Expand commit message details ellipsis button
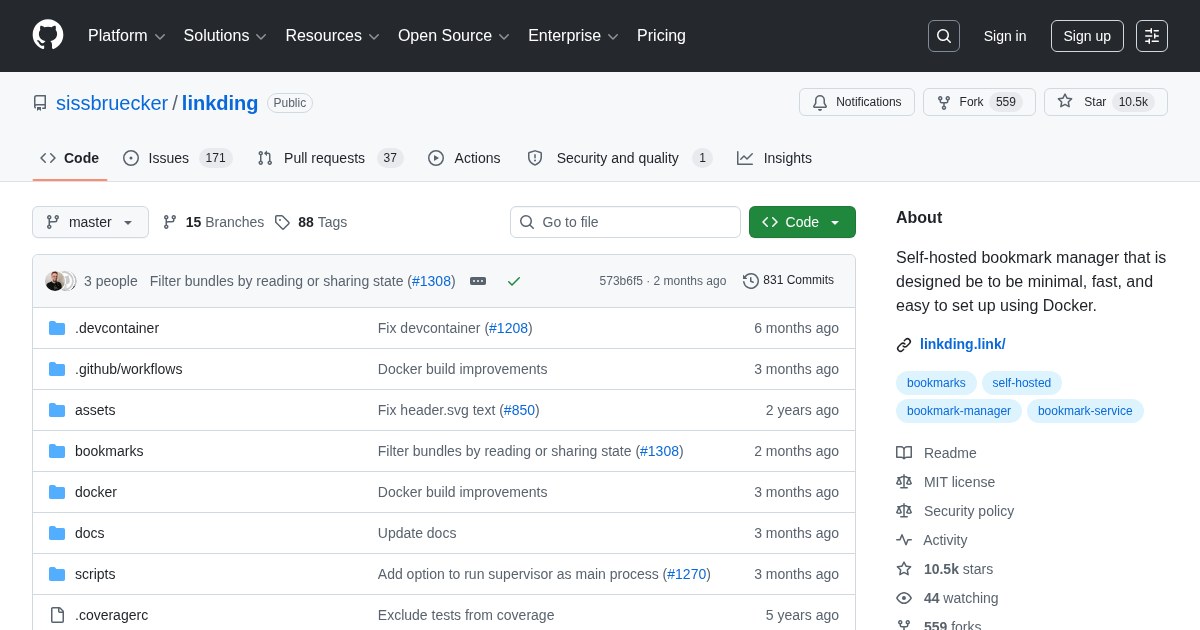This screenshot has width=1200, height=630. coord(478,281)
